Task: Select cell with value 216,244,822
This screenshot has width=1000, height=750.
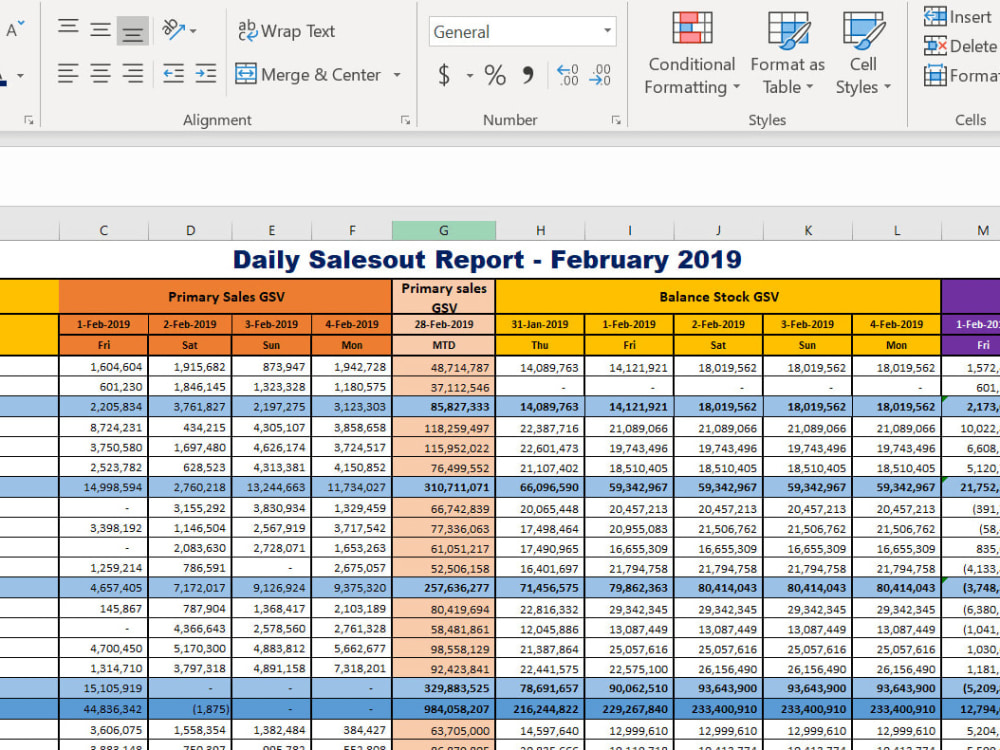Action: point(540,709)
